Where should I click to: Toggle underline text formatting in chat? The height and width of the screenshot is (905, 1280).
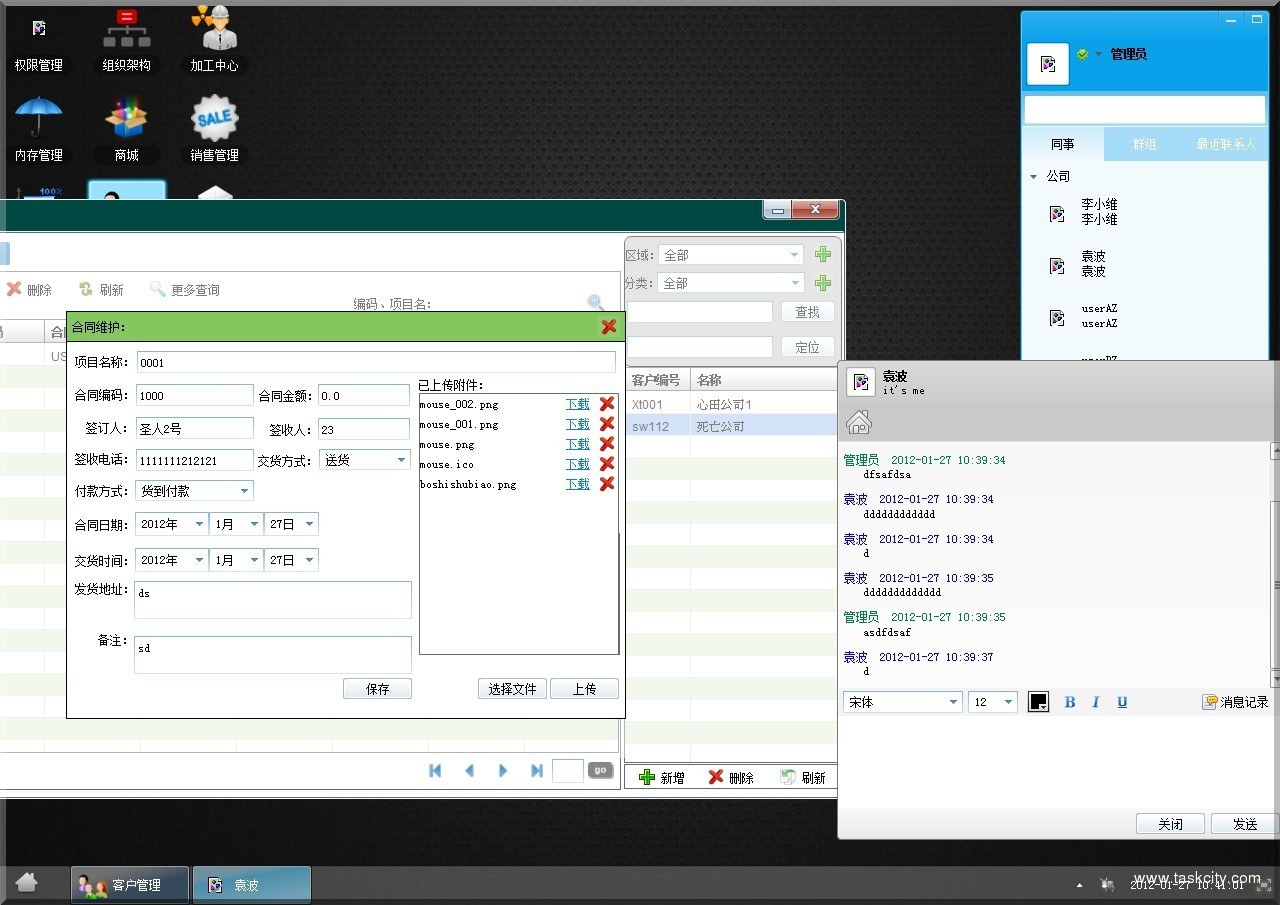pyautogui.click(x=1122, y=702)
